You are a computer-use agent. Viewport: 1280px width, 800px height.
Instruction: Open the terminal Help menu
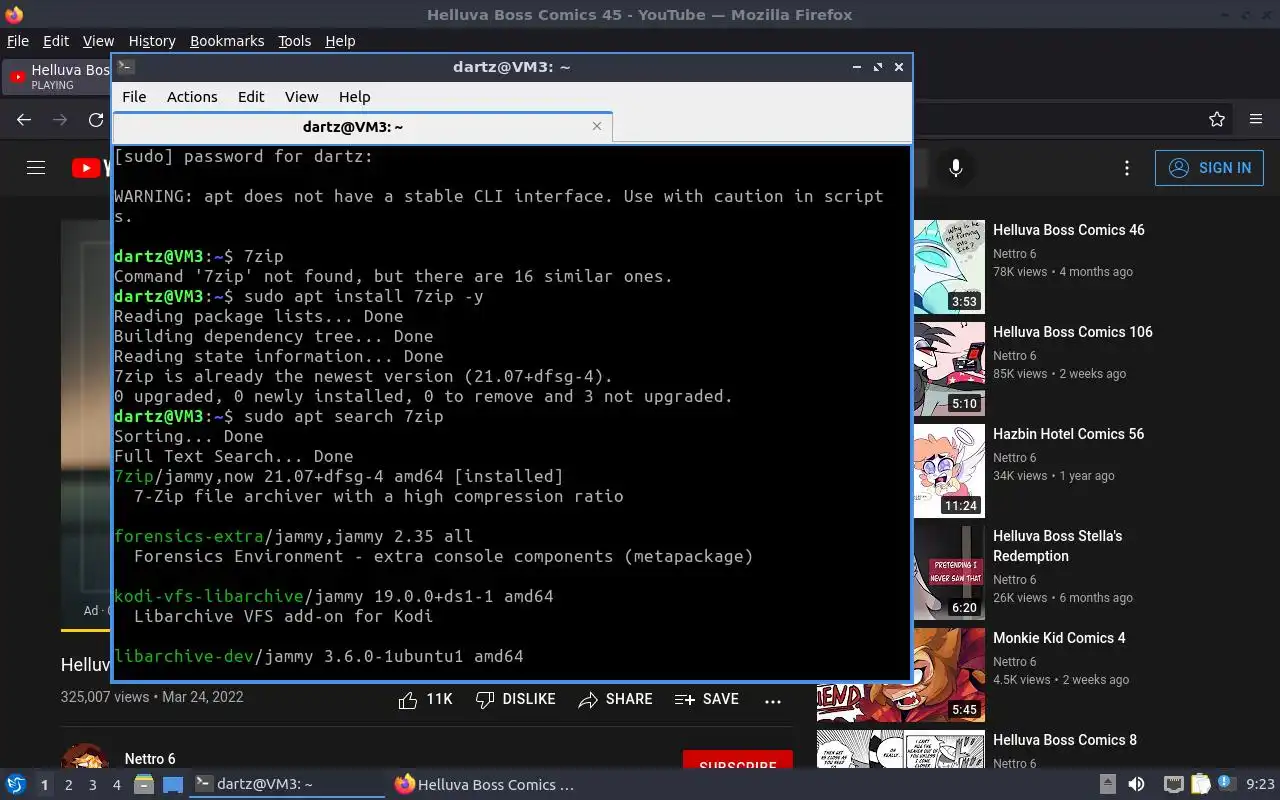click(x=354, y=97)
